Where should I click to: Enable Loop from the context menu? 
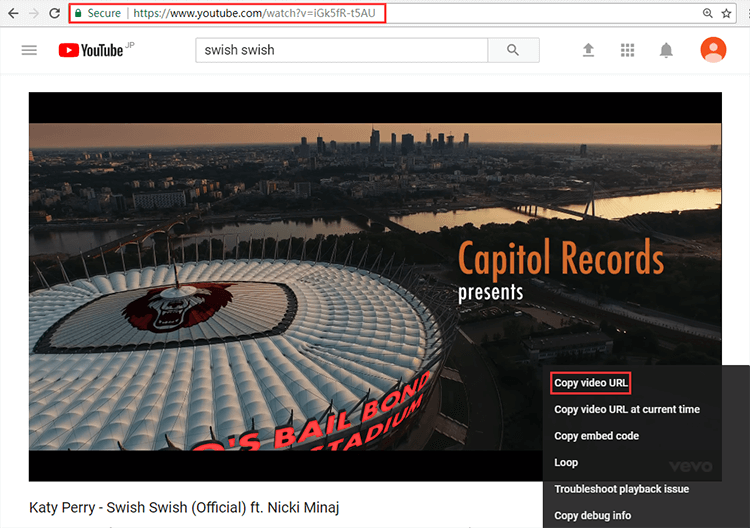tap(566, 462)
